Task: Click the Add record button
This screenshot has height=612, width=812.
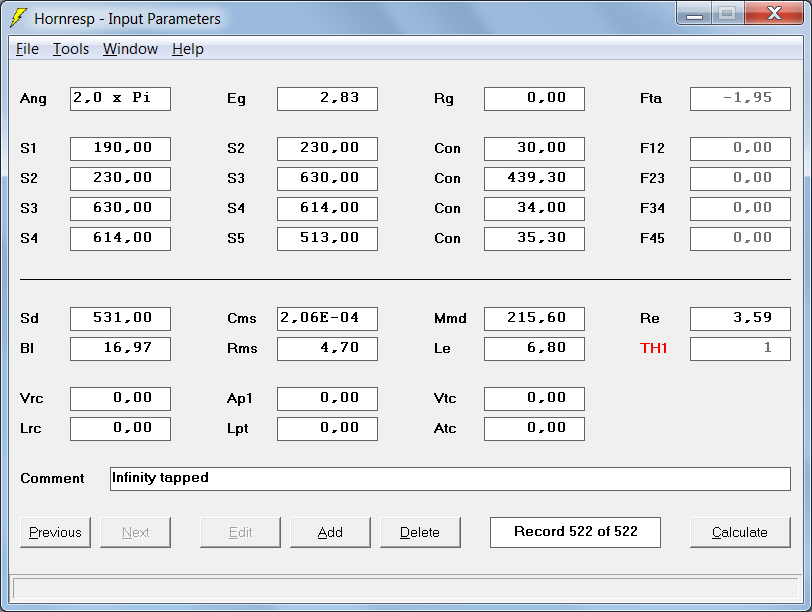Action: pos(330,532)
